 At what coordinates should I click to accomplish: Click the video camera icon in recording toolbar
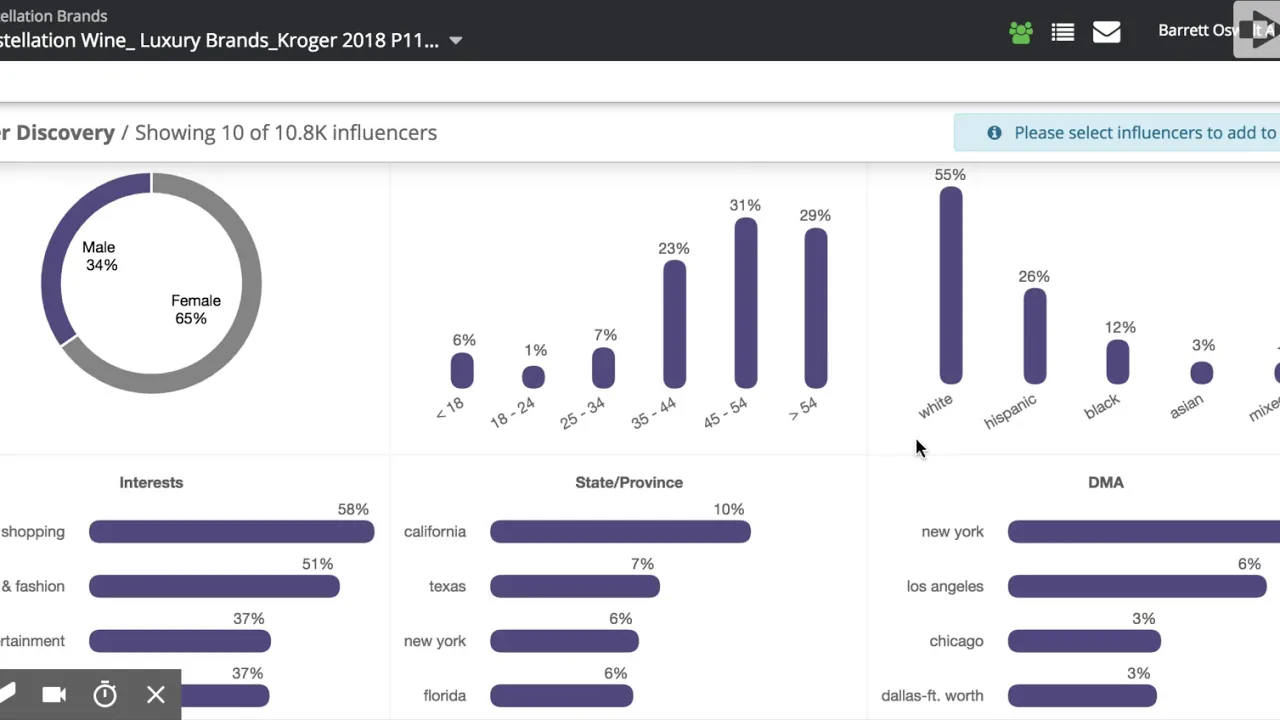pyautogui.click(x=54, y=694)
